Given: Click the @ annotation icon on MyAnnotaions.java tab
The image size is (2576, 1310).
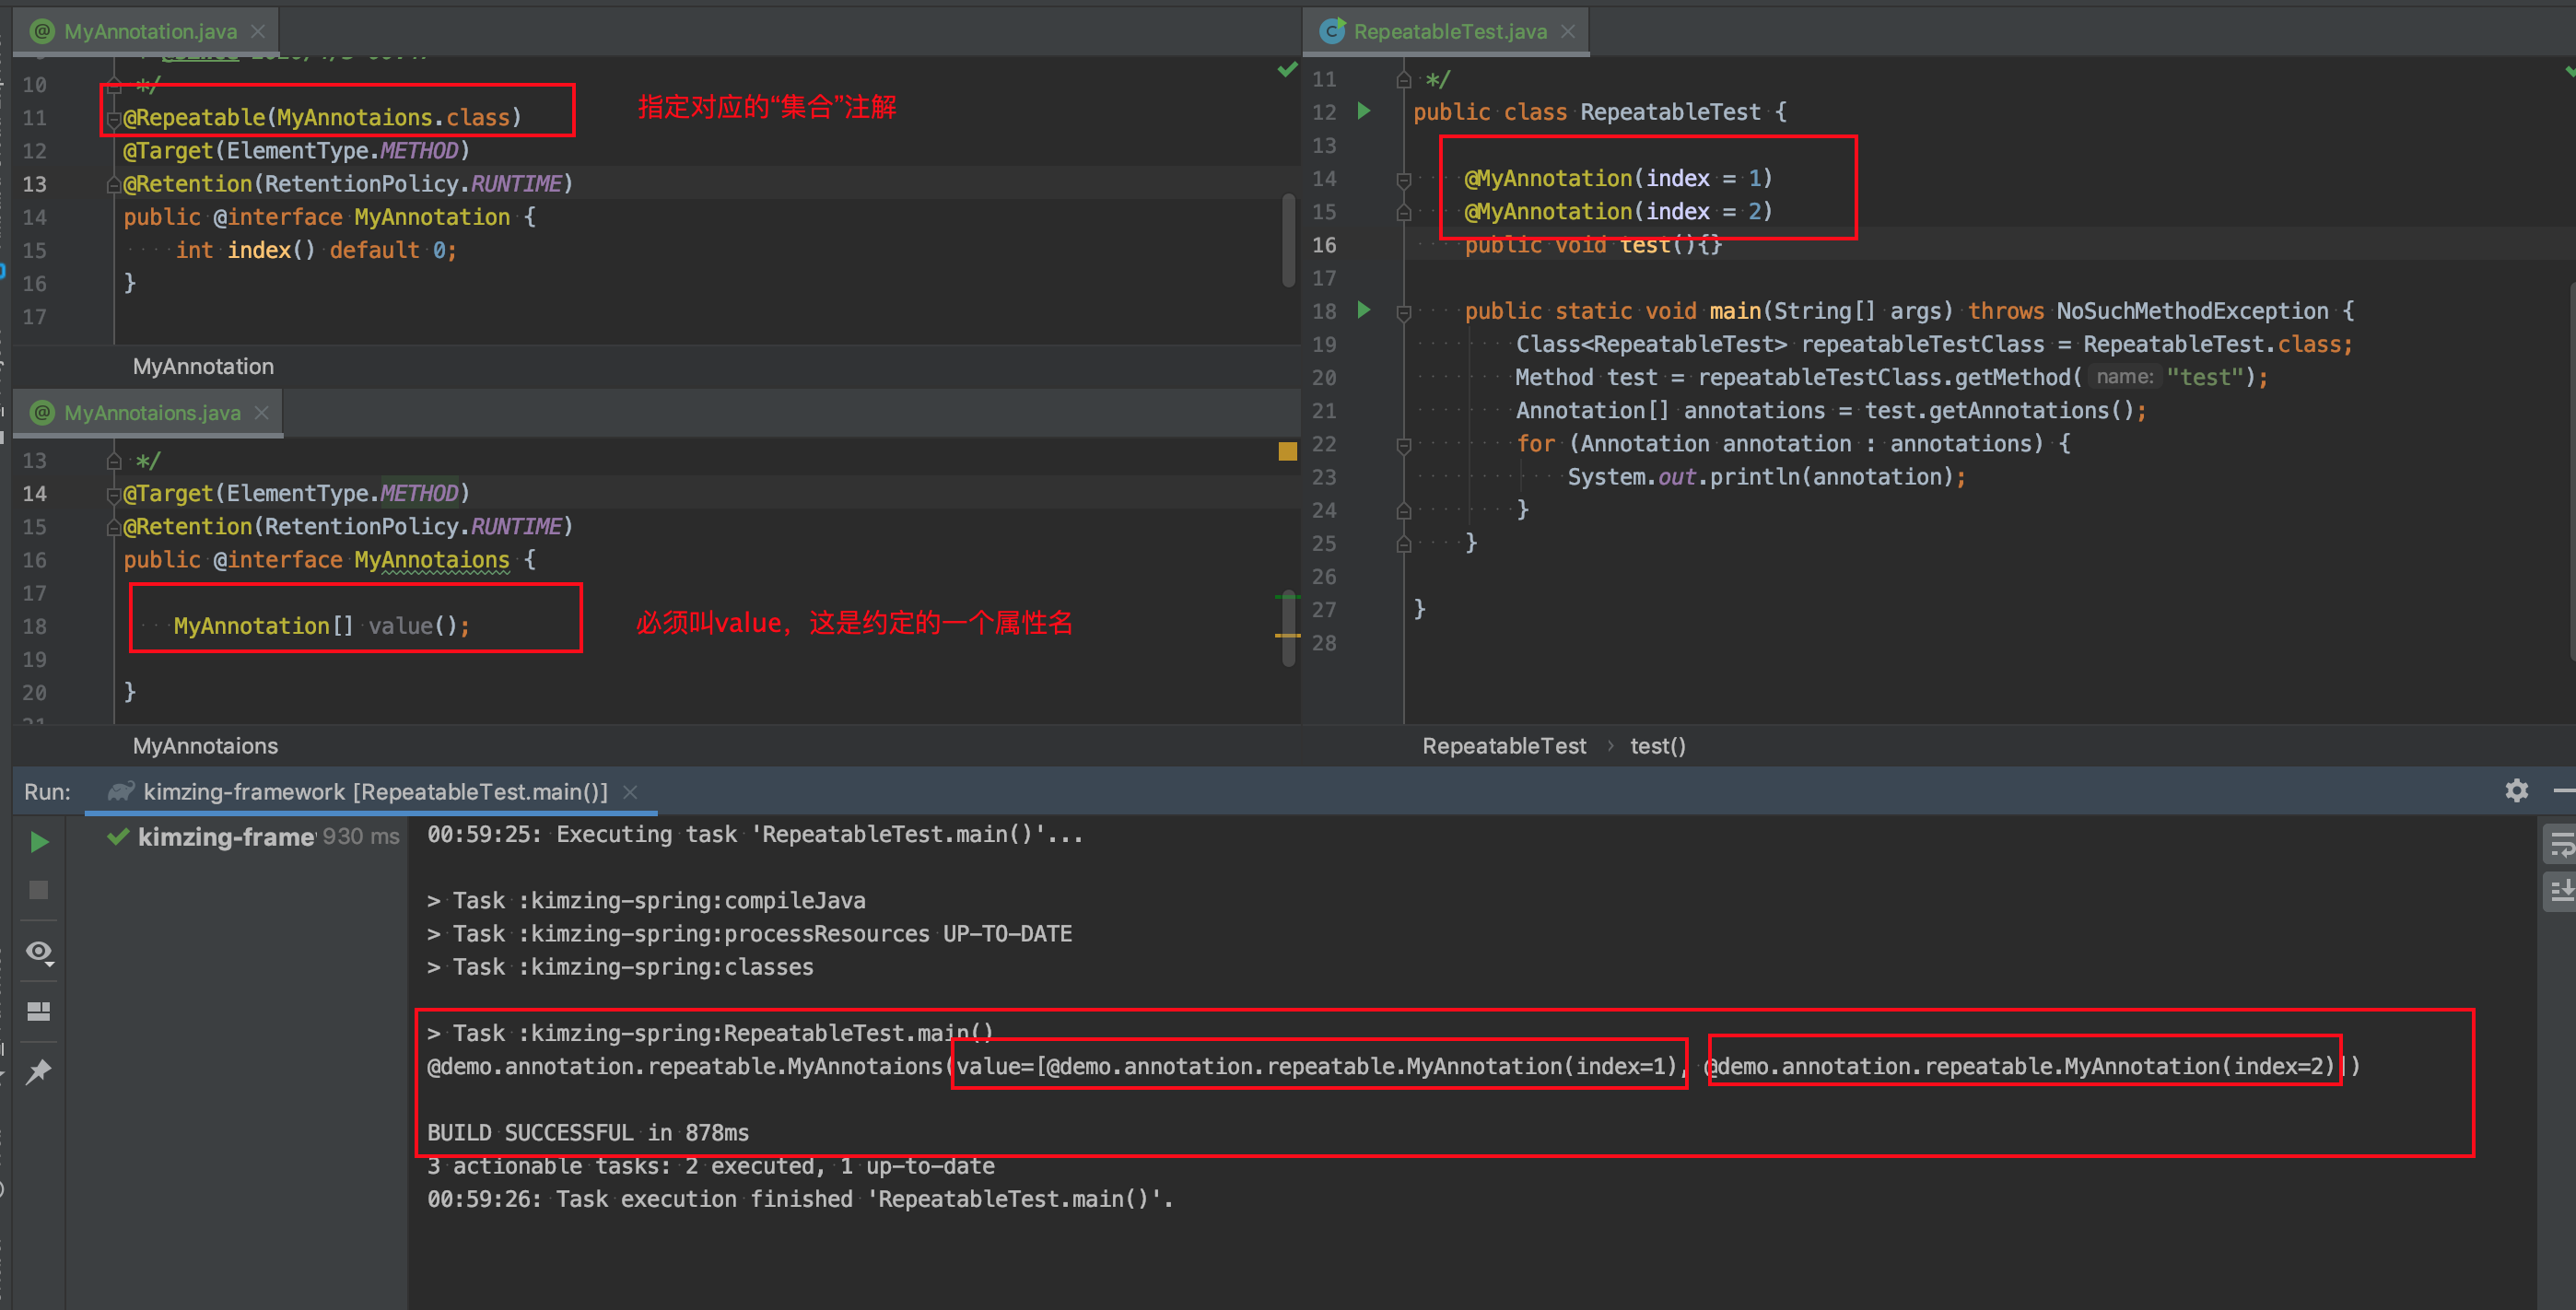Looking at the screenshot, I should [x=42, y=413].
